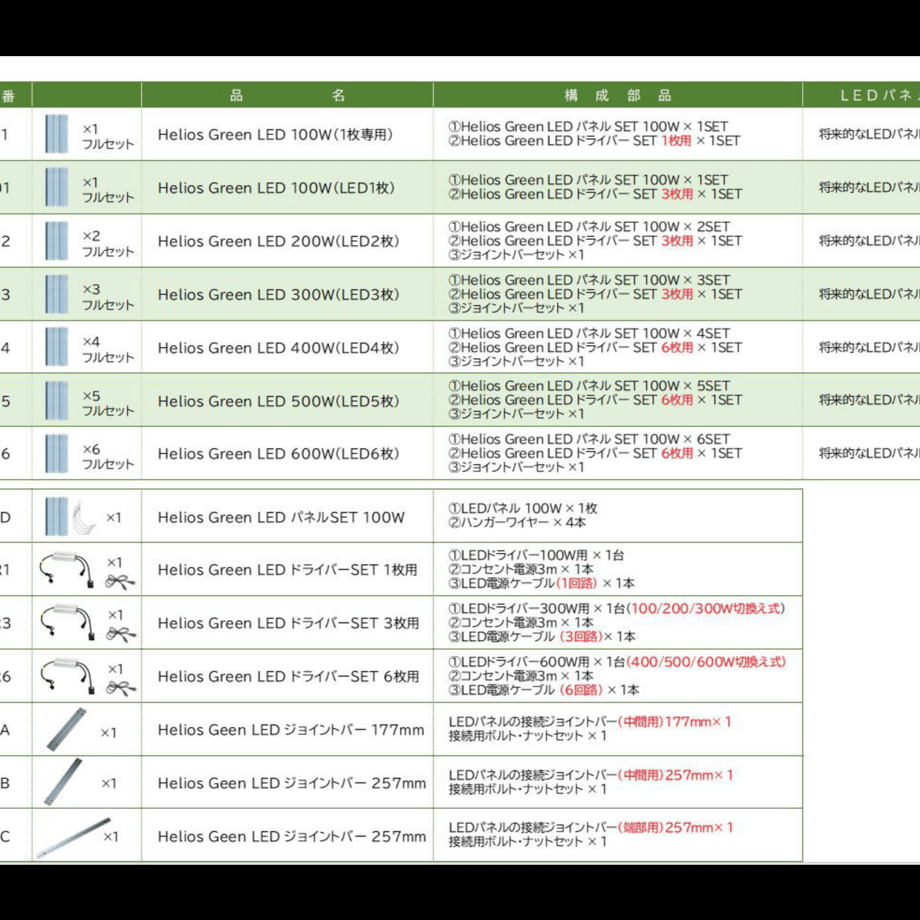Click the ×5 フルセット quantity label
Image resolution: width=920 pixels, height=920 pixels.
[108, 403]
